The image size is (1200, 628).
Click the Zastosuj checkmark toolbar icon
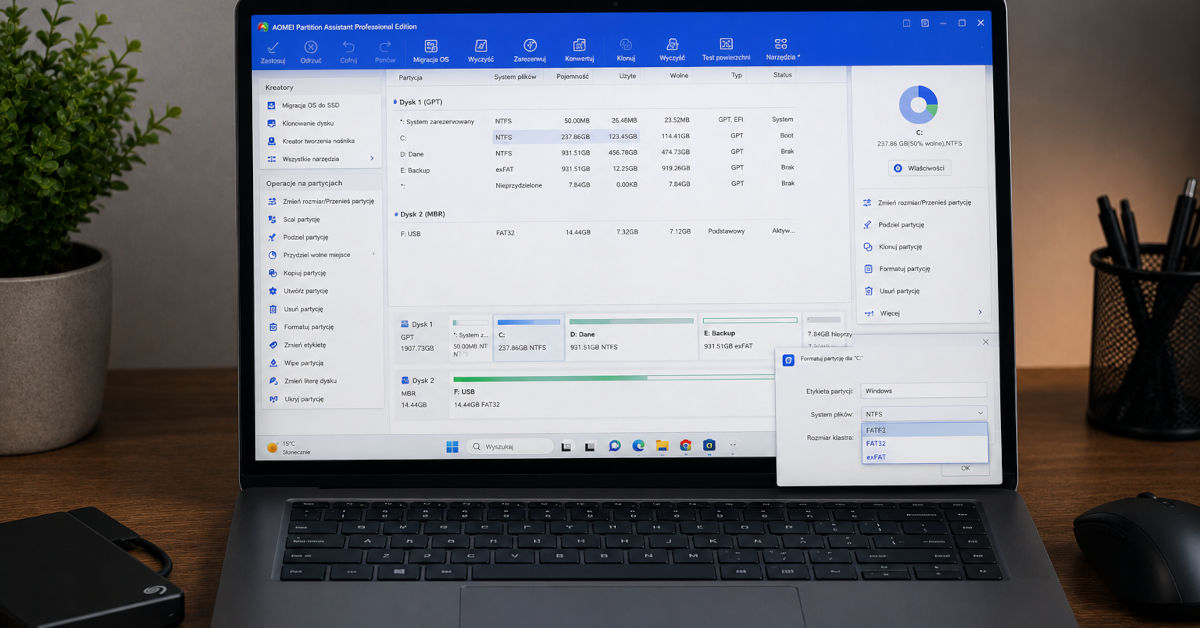tap(273, 46)
